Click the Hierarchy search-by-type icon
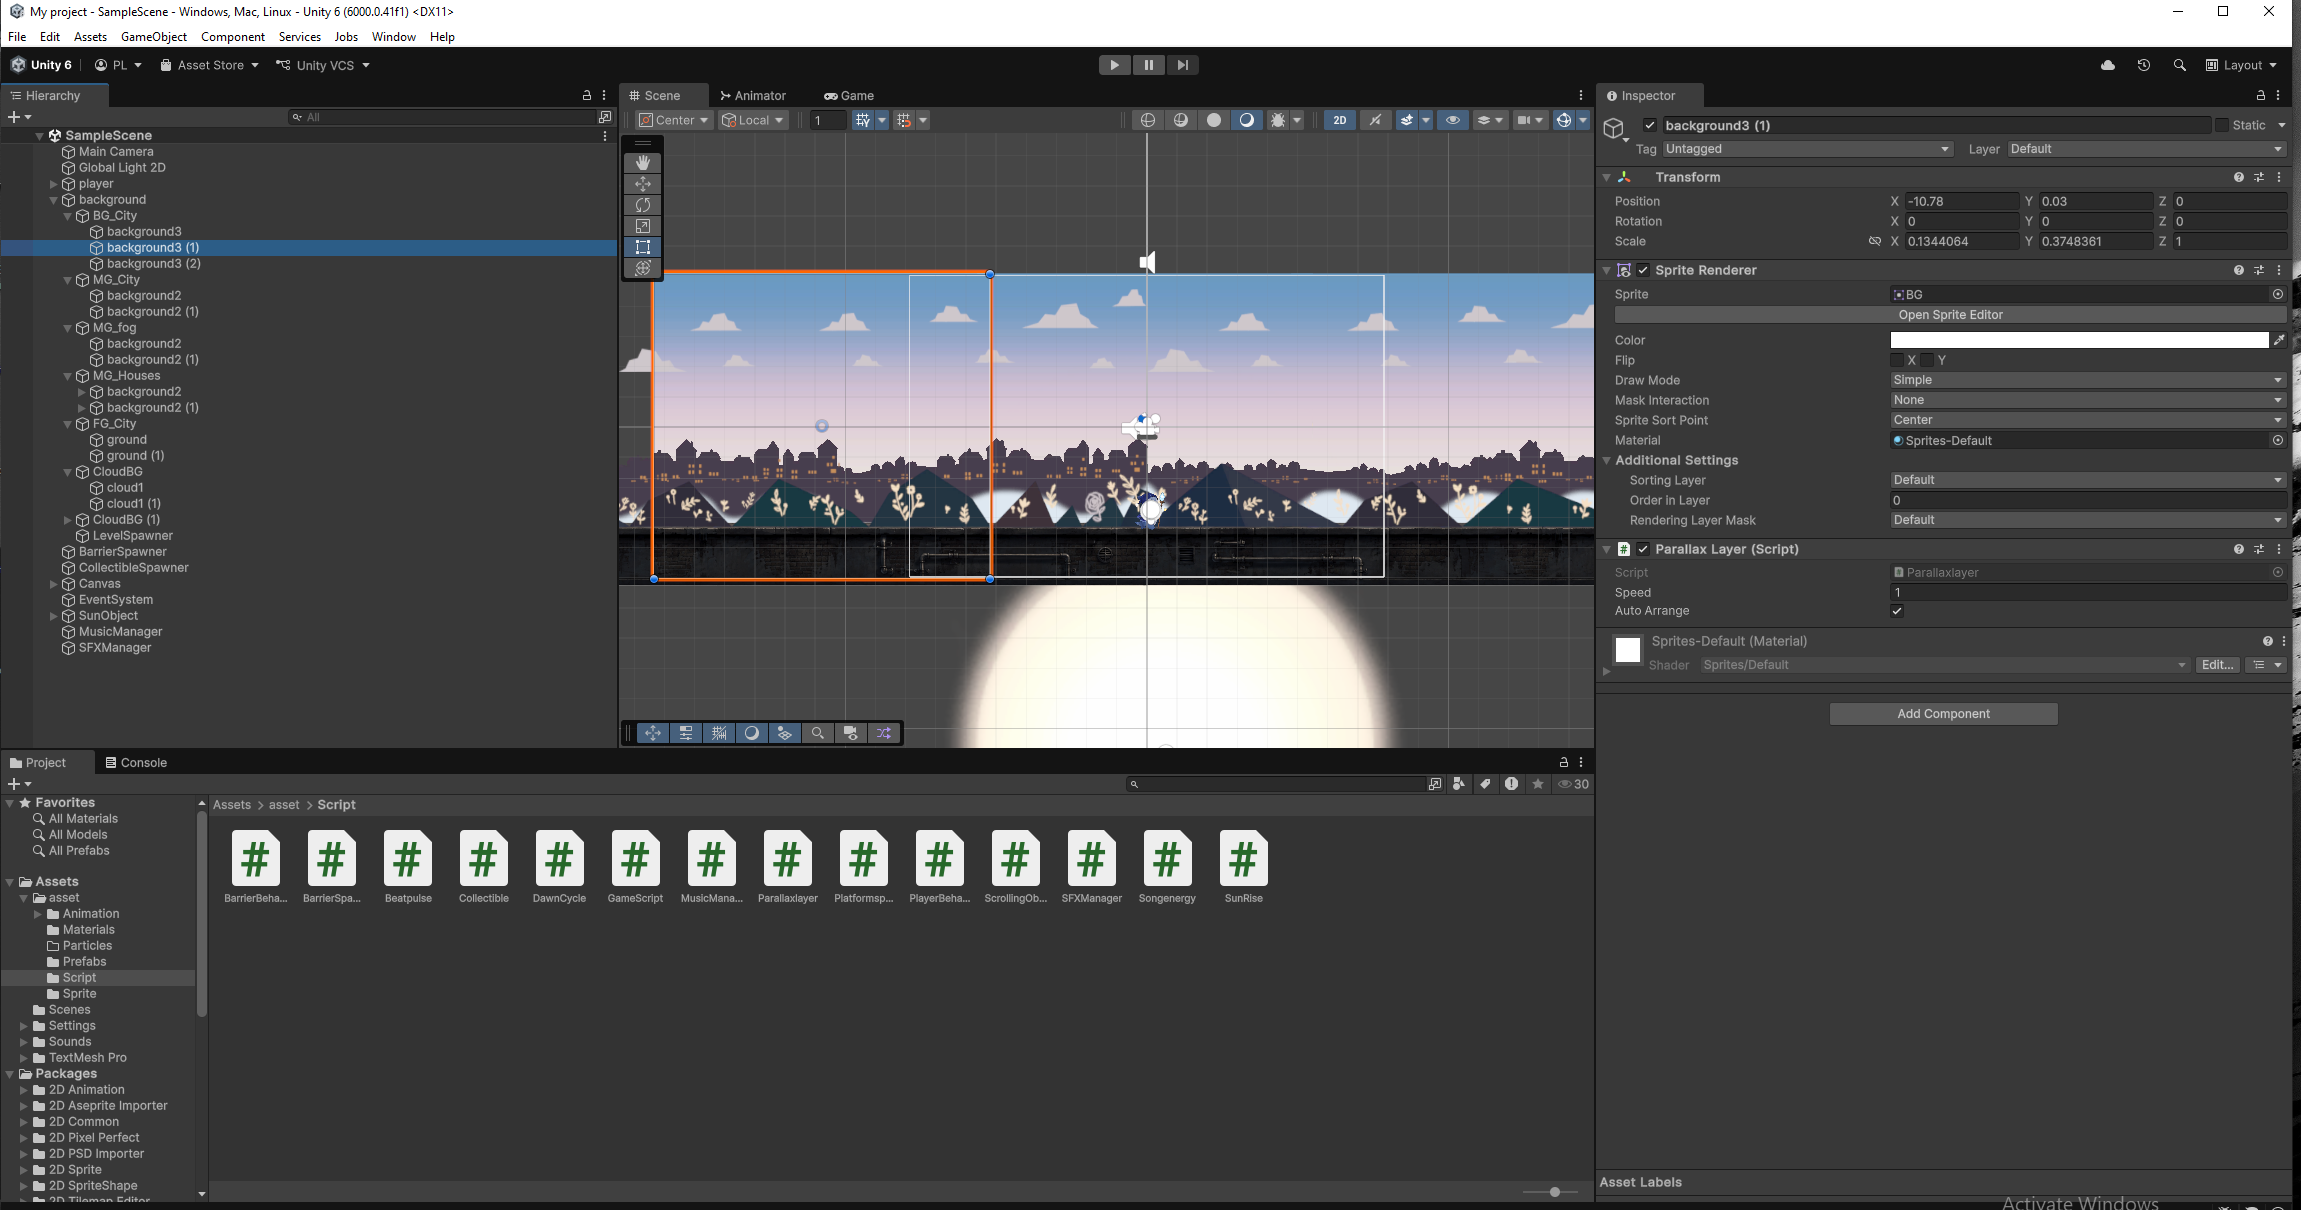 [x=605, y=117]
